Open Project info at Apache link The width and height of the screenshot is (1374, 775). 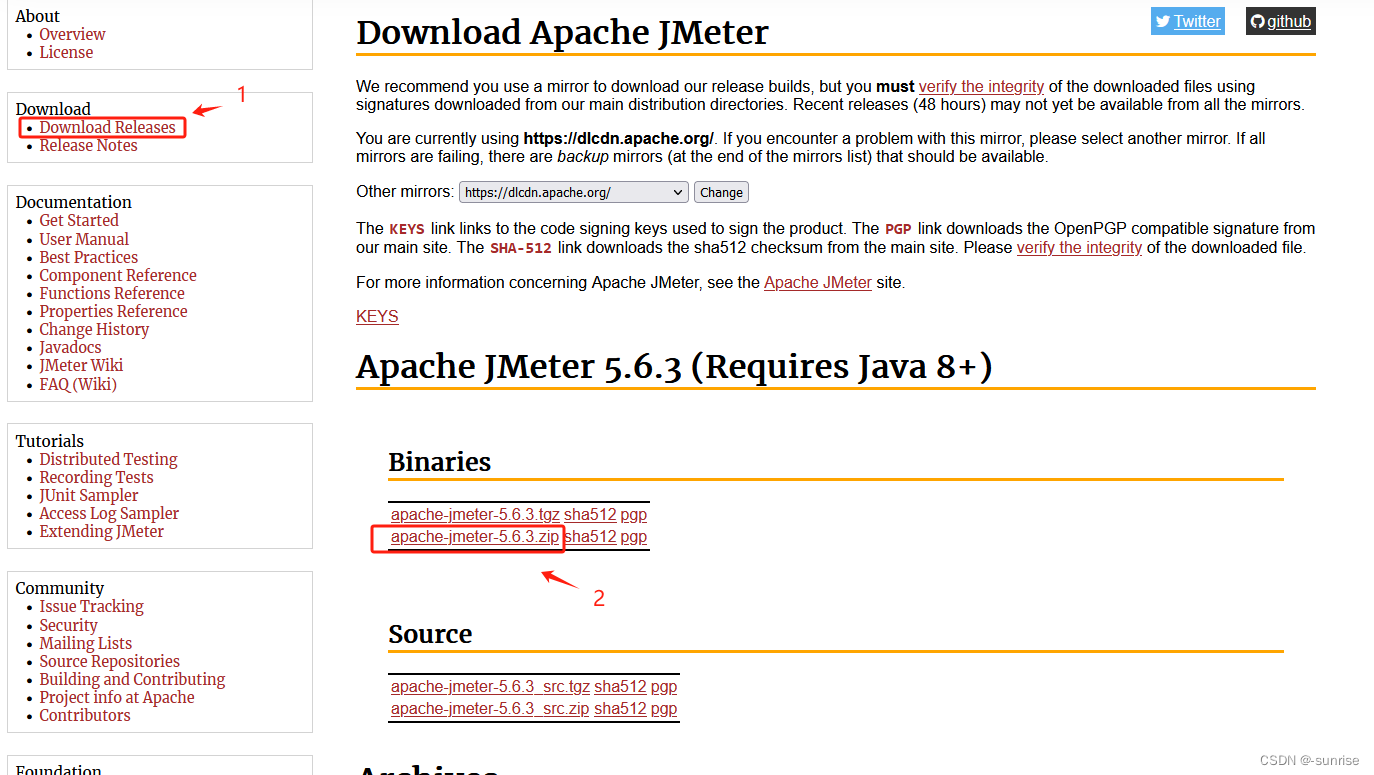tap(117, 697)
